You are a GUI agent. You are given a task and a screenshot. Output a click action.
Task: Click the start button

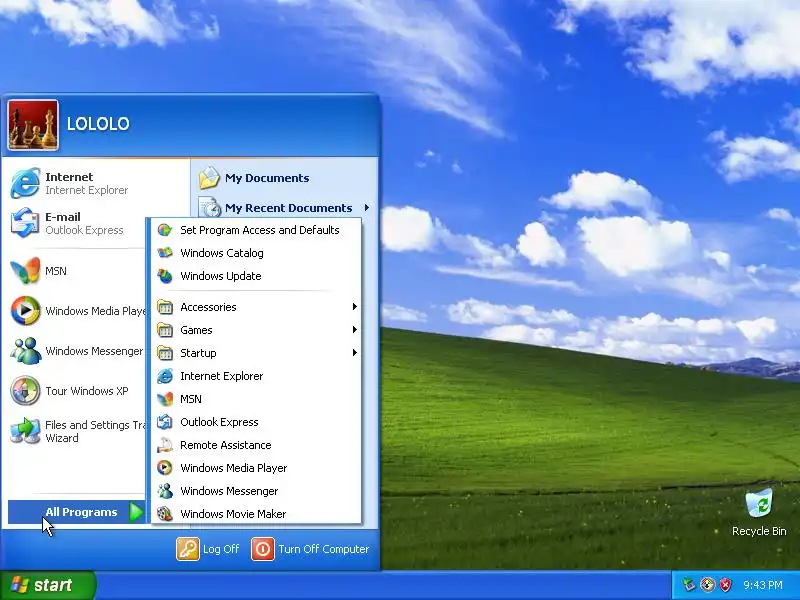(47, 585)
